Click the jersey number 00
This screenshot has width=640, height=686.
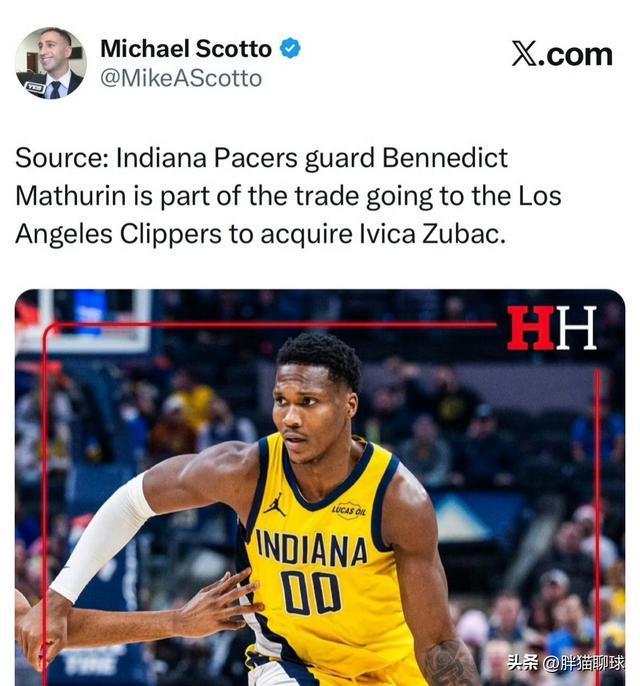coord(311,593)
